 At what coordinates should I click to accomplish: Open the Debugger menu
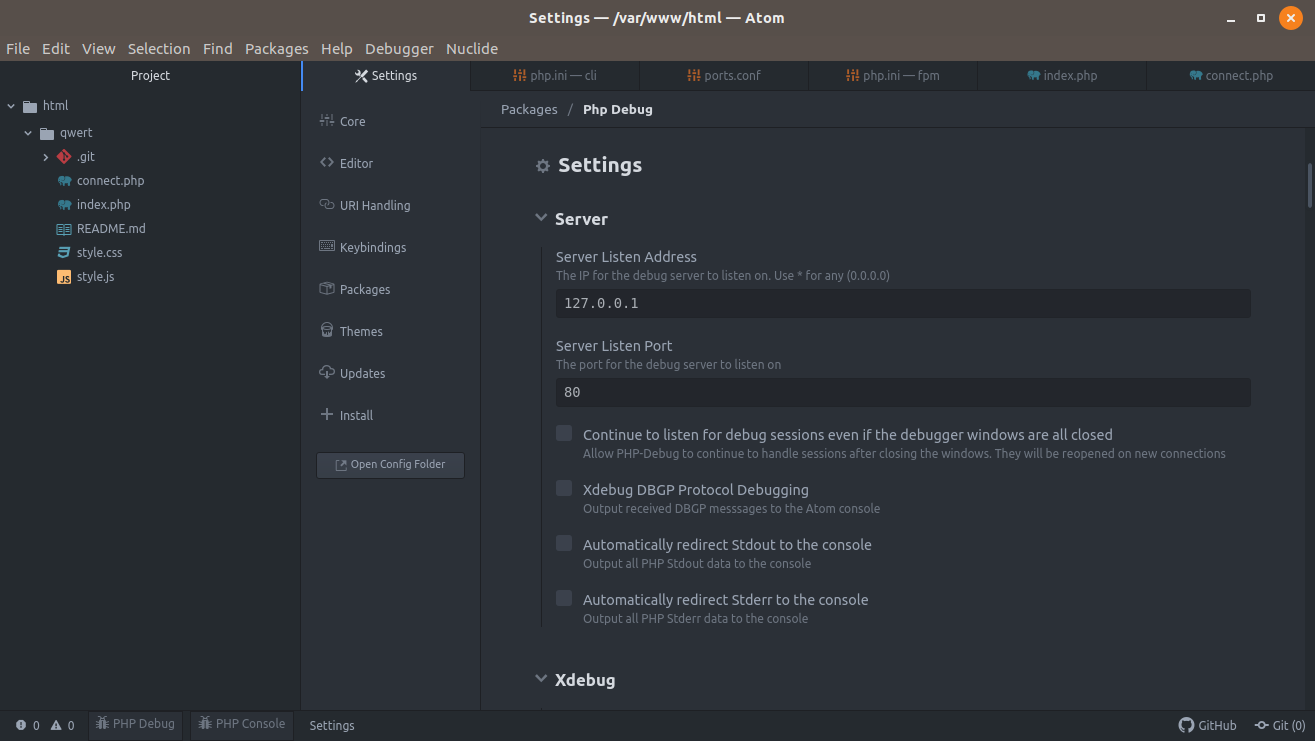point(399,48)
